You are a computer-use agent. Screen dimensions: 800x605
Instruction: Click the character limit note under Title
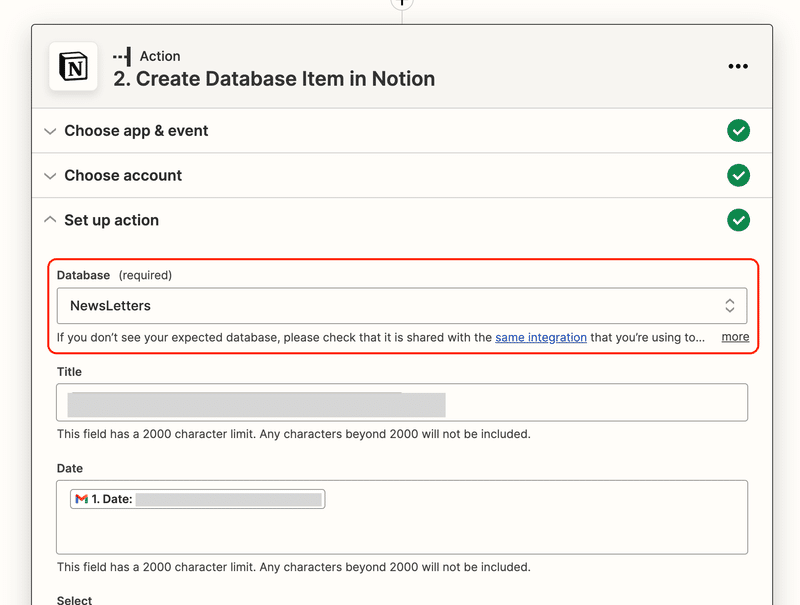point(293,434)
